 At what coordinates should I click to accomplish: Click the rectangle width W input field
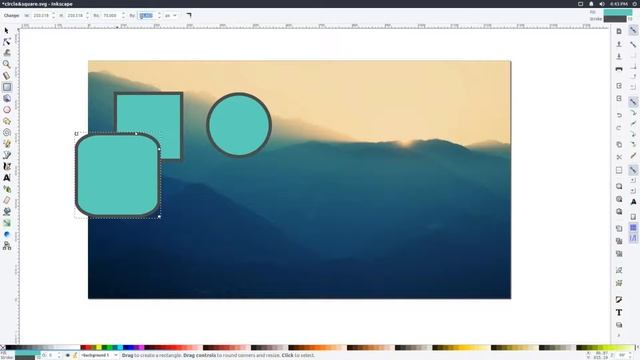click(x=41, y=16)
